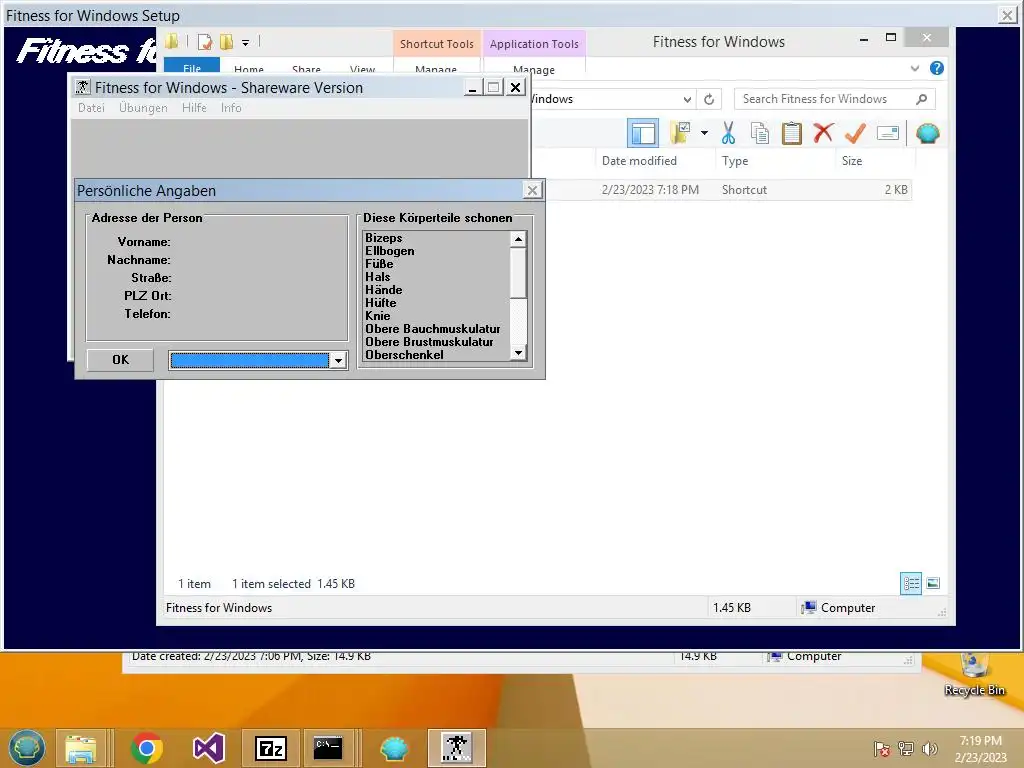Switch to the View ribbon tab
This screenshot has width=1024, height=768.
[x=362, y=69]
